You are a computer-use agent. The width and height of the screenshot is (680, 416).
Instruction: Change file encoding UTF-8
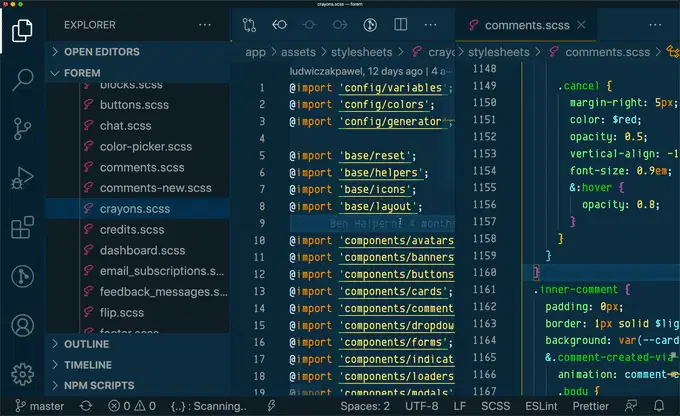[x=422, y=406]
